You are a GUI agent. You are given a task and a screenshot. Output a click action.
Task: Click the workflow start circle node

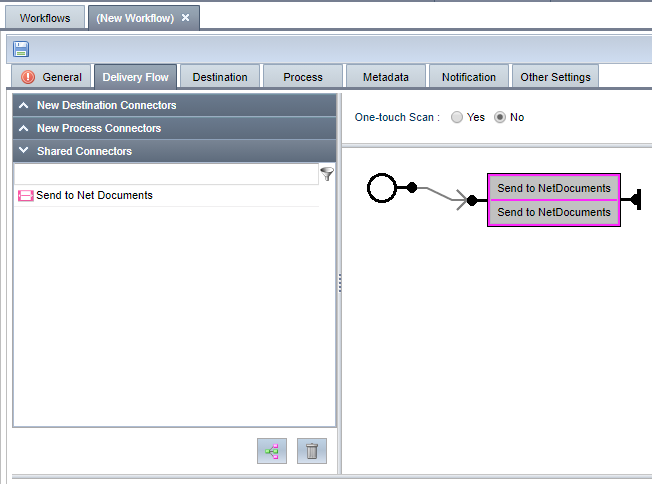[382, 187]
